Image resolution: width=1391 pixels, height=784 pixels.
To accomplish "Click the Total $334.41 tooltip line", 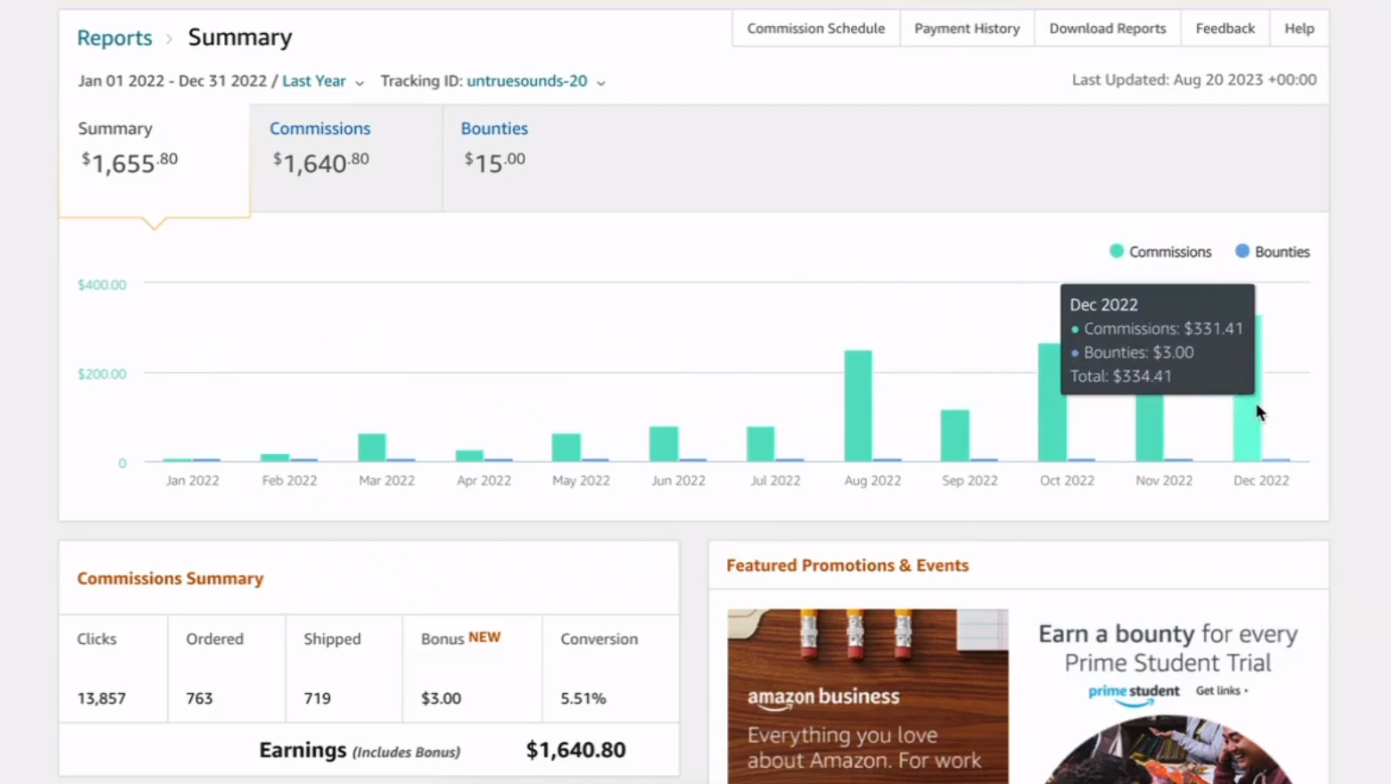I will click(1121, 377).
